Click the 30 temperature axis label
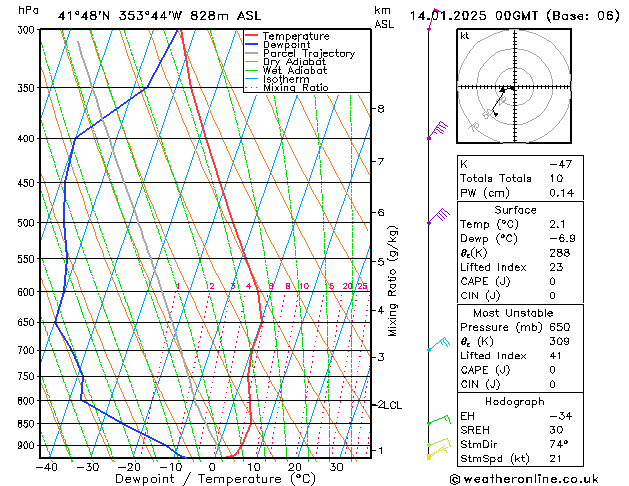This screenshot has height=486, width=629. (336, 467)
